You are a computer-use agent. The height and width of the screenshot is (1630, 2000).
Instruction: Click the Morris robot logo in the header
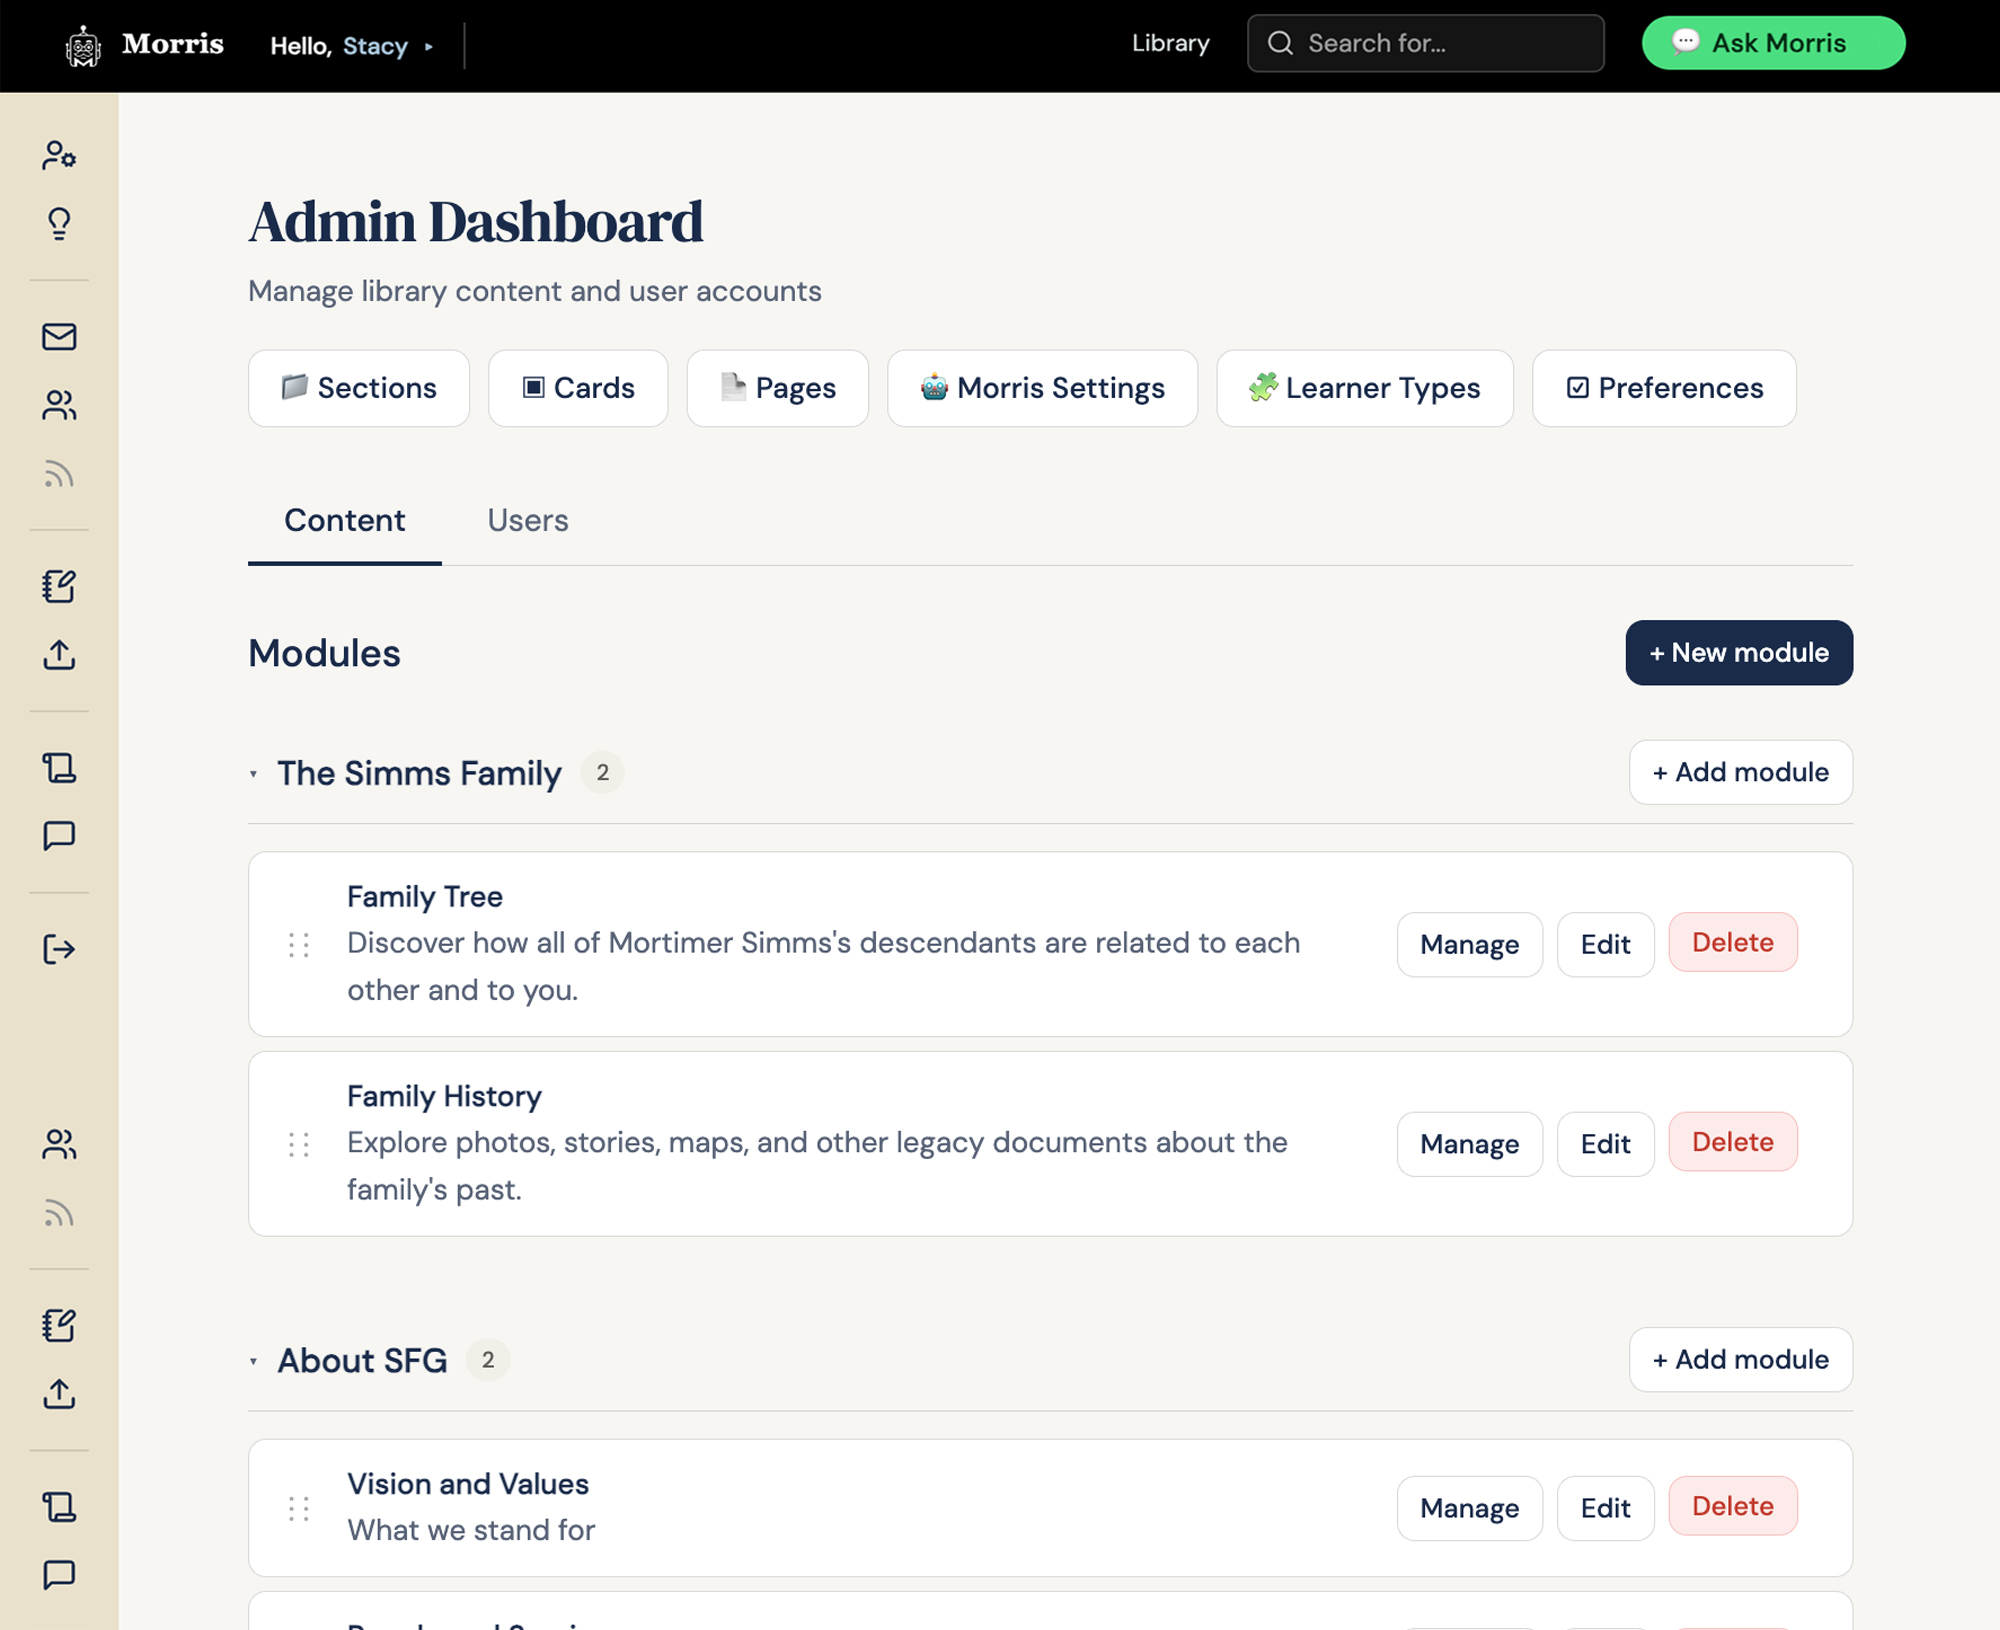click(x=83, y=46)
